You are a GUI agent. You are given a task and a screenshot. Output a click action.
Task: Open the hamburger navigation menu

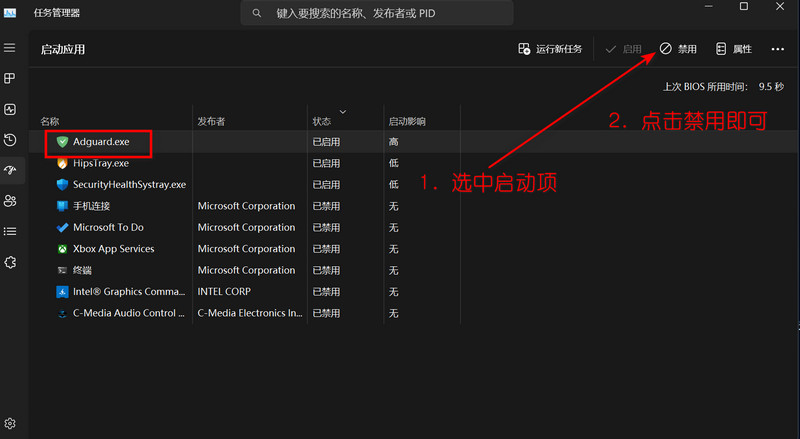[10, 48]
